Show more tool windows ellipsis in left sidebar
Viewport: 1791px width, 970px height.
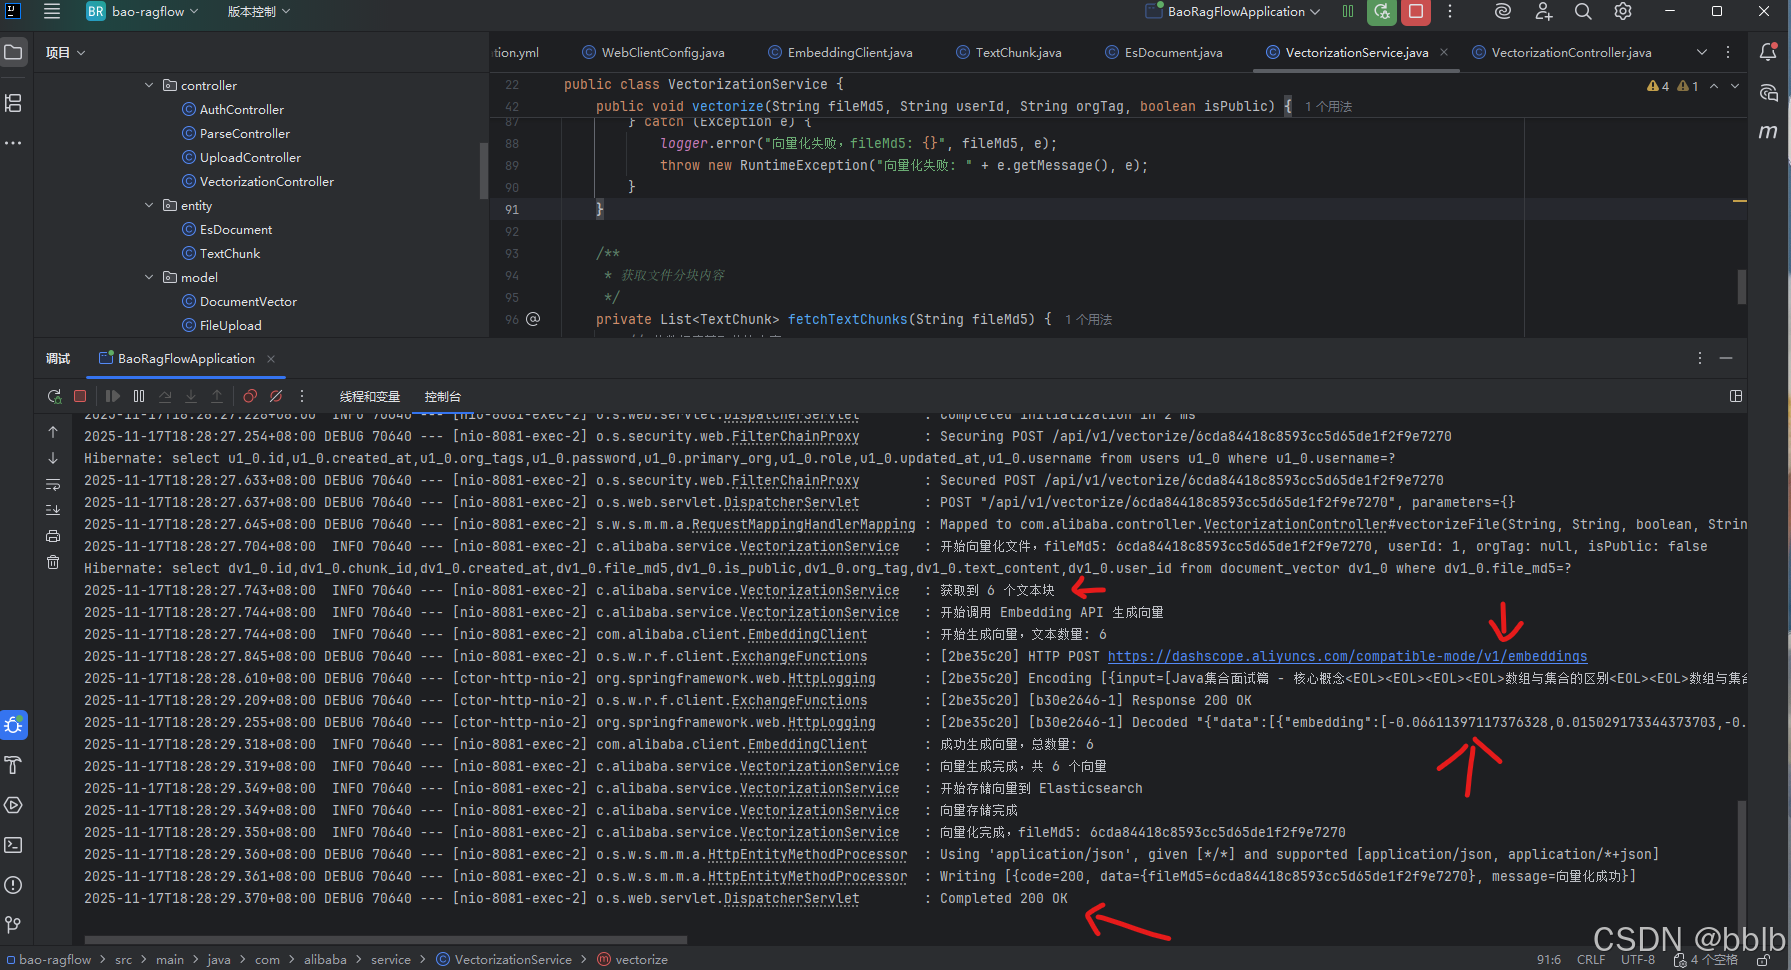(x=13, y=143)
